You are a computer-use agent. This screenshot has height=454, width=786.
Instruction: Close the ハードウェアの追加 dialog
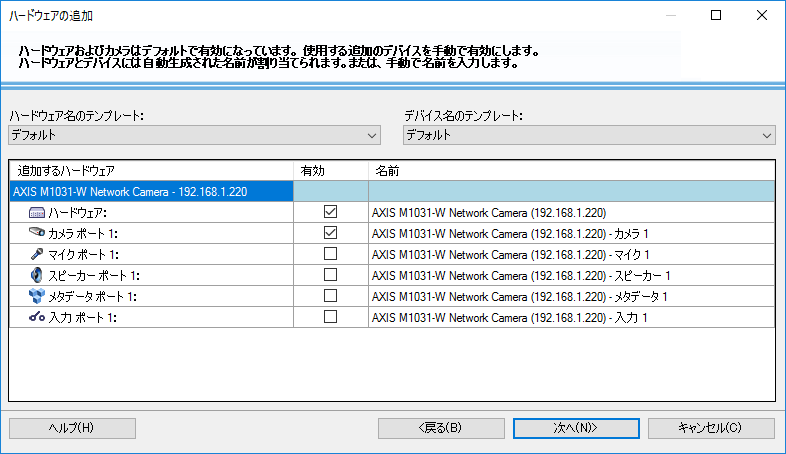coord(762,15)
